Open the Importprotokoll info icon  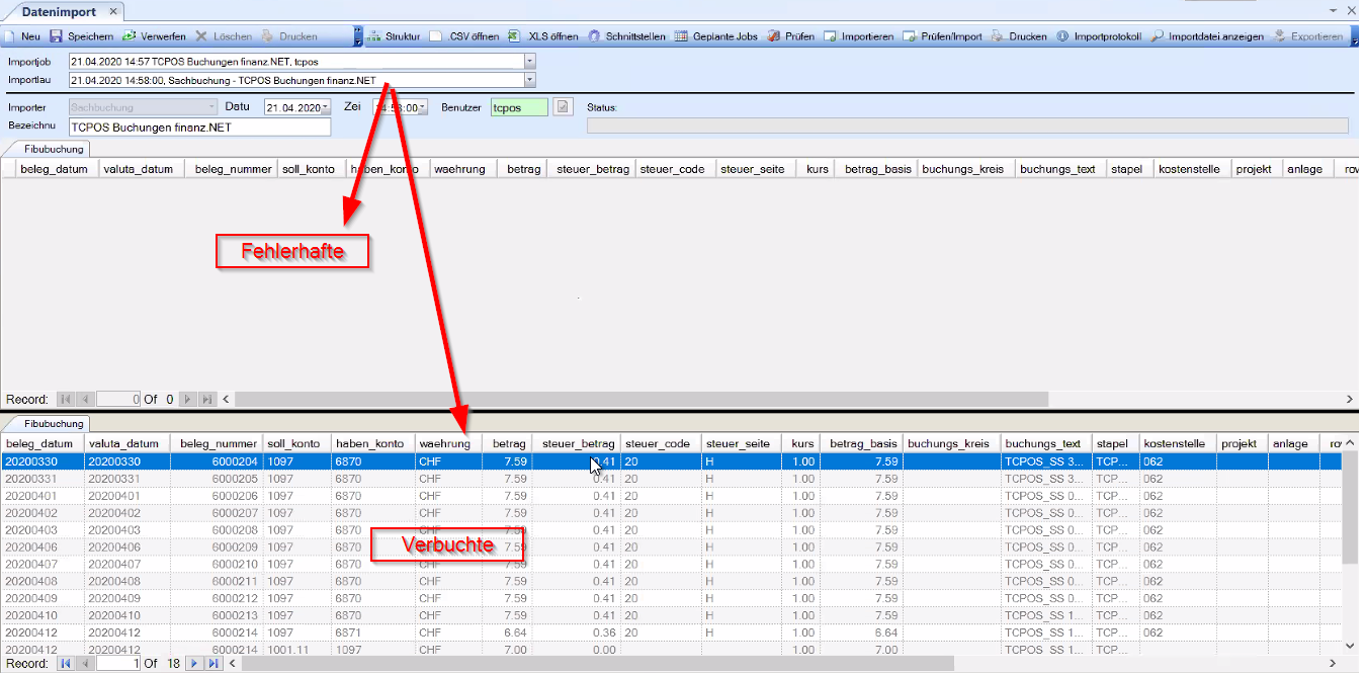1063,36
